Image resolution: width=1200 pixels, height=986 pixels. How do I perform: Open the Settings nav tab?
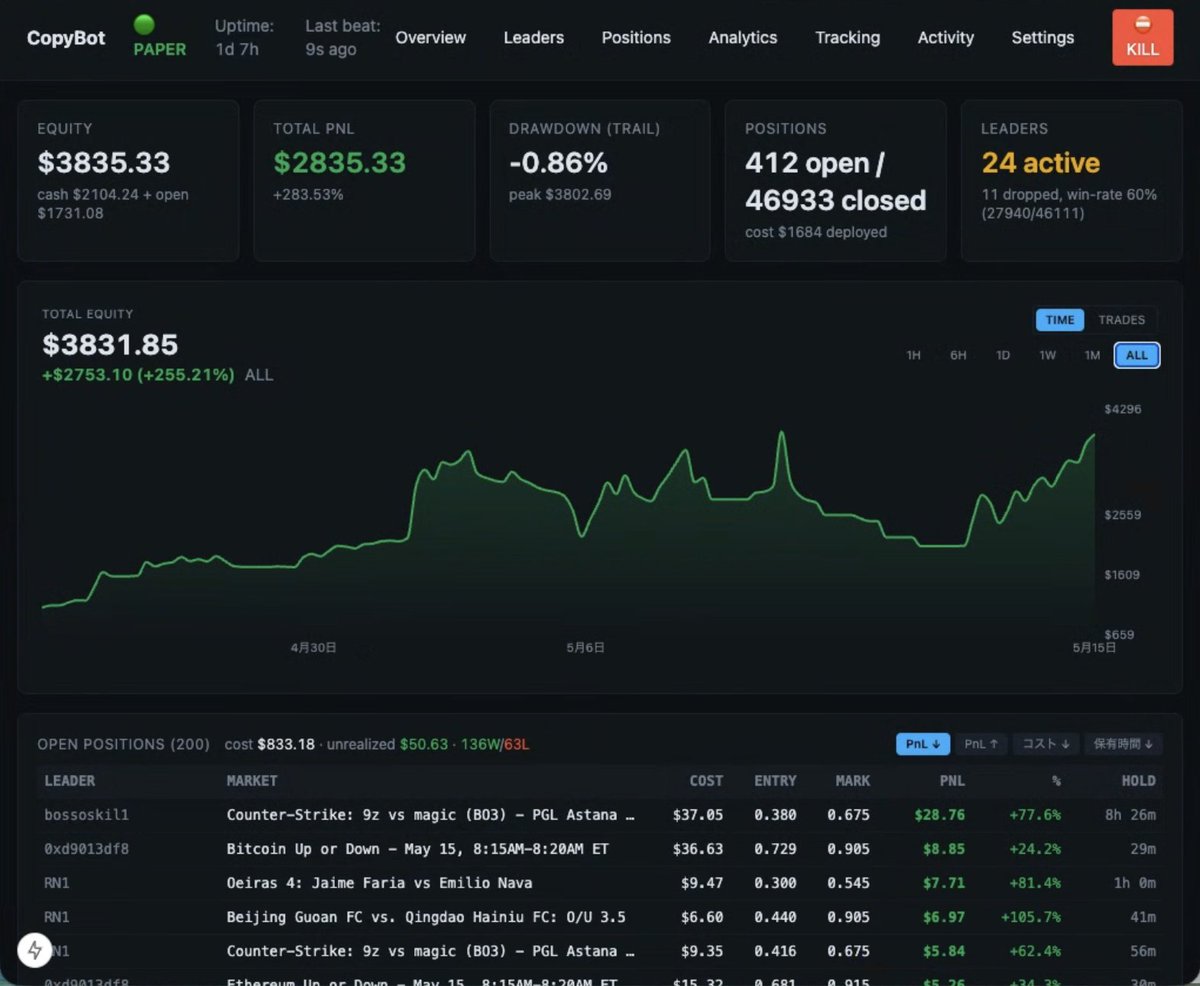coord(1043,38)
